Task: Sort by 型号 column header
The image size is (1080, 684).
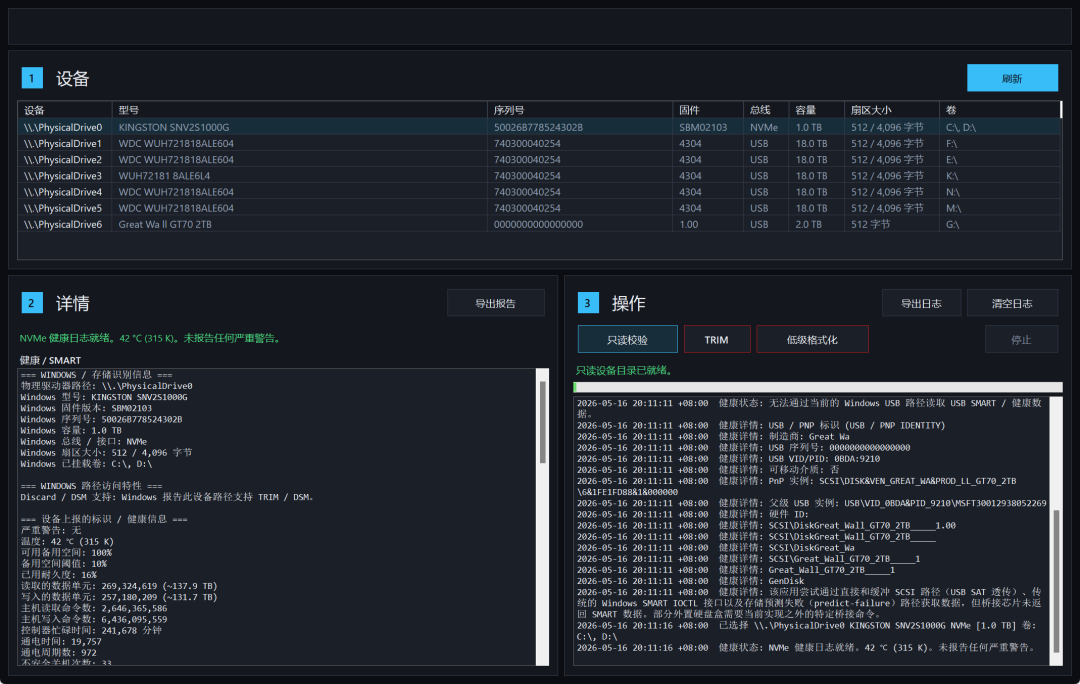Action: 300,110
